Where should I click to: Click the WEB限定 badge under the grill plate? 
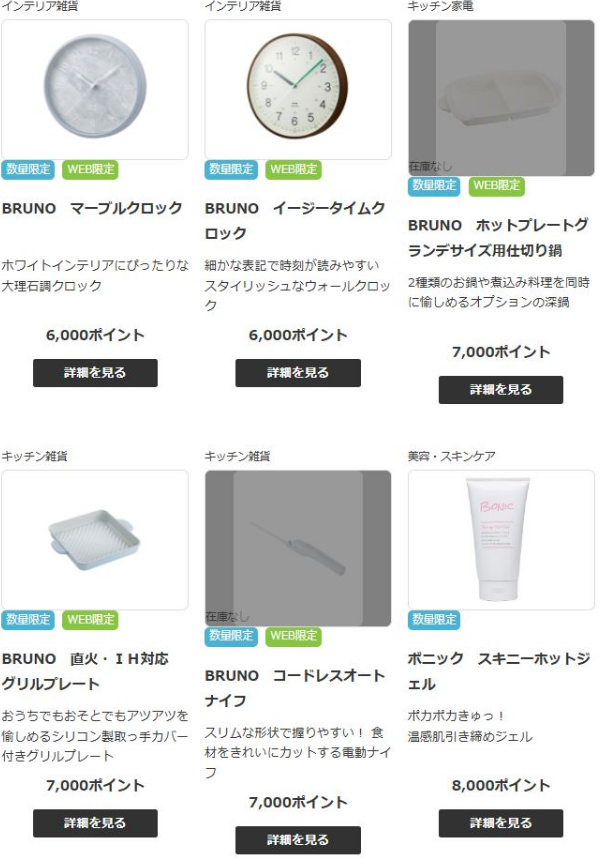click(x=91, y=619)
